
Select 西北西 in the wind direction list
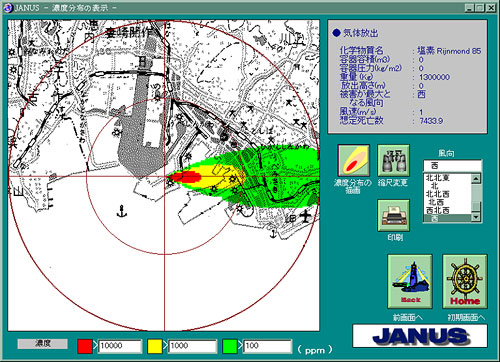coord(438,210)
